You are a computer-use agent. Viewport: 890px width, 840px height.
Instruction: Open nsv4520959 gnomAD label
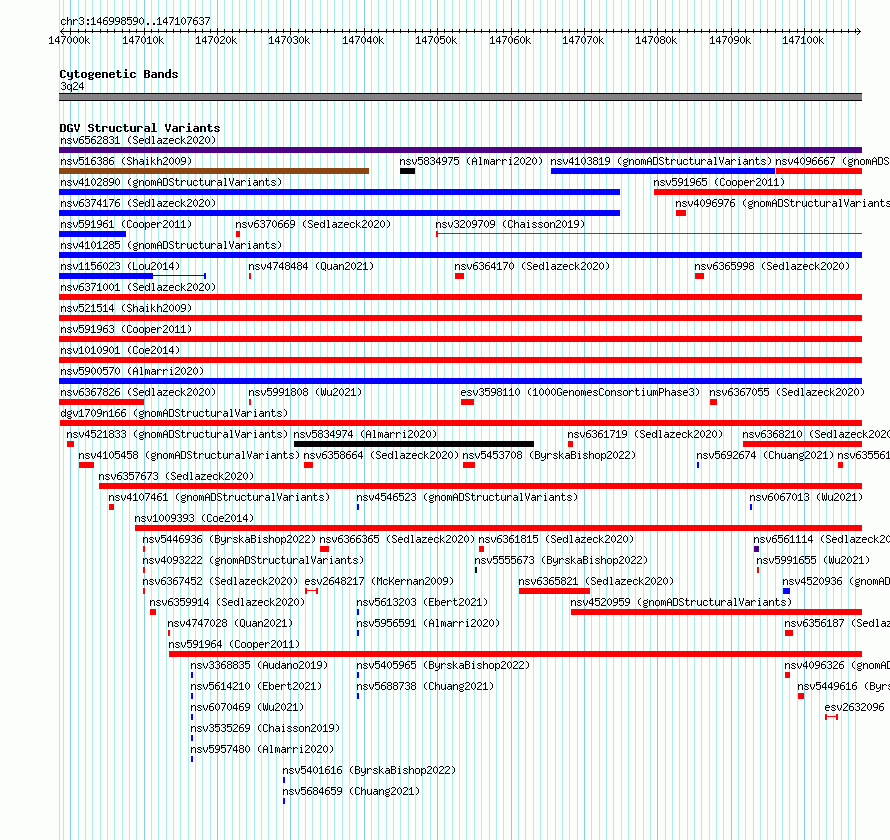coord(681,602)
